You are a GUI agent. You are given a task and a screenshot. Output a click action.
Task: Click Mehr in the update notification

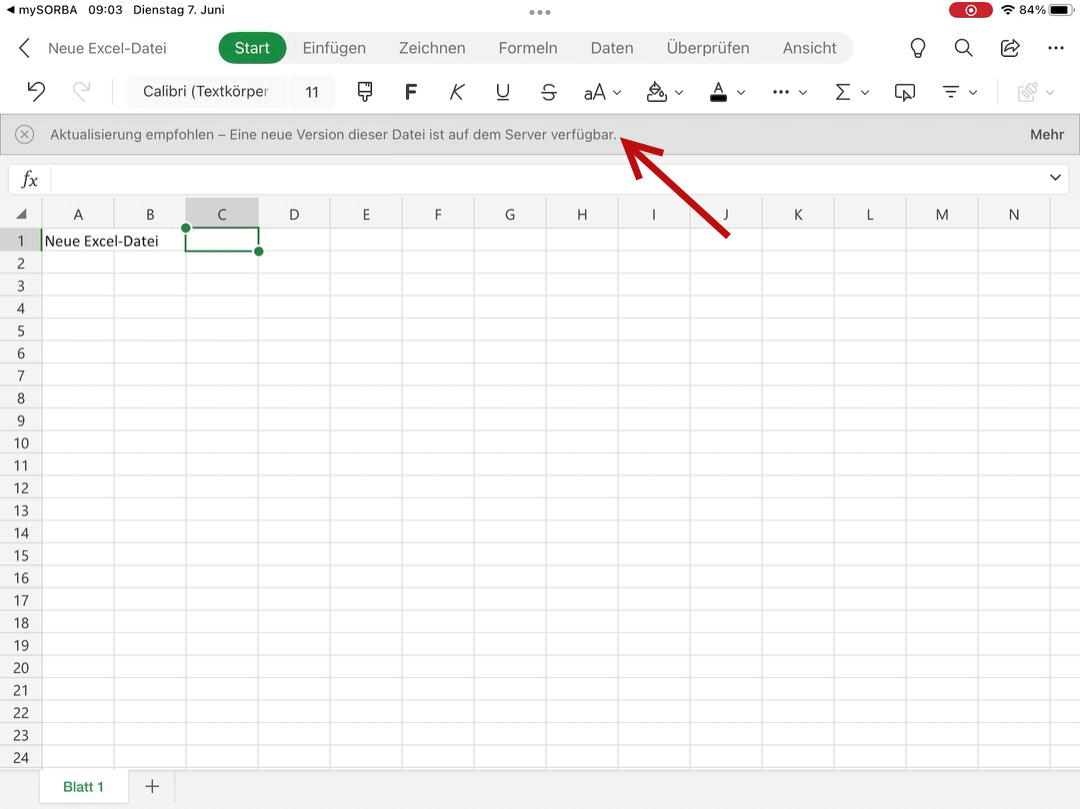[x=1046, y=134]
